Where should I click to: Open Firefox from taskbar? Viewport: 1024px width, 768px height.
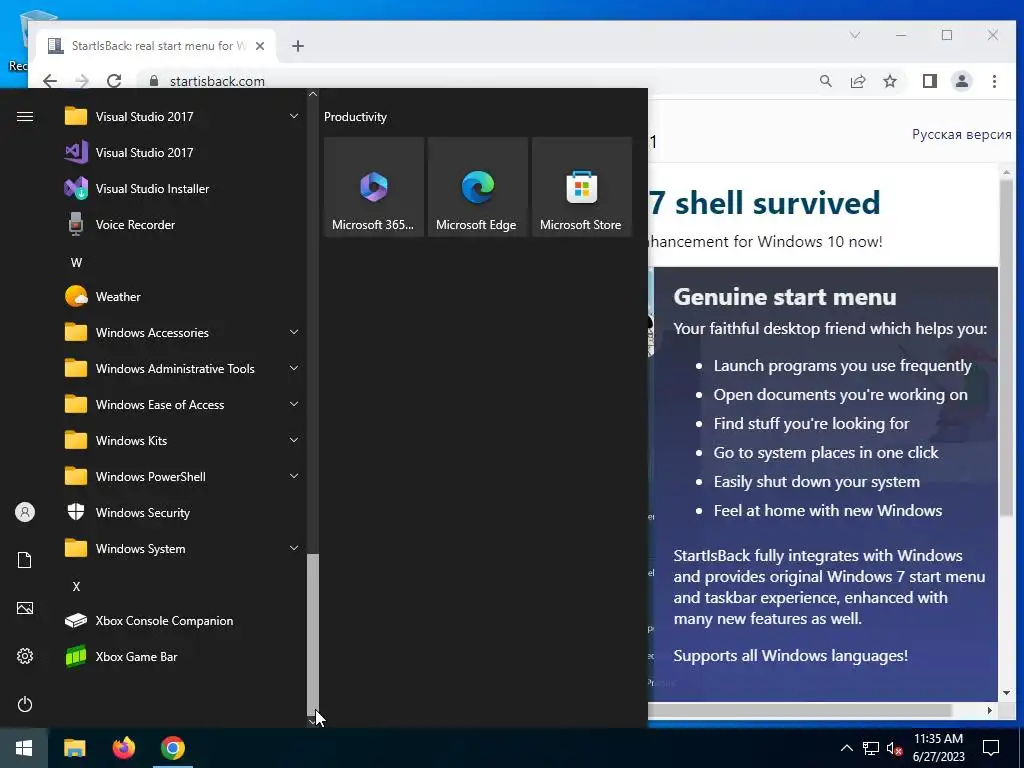tap(123, 748)
